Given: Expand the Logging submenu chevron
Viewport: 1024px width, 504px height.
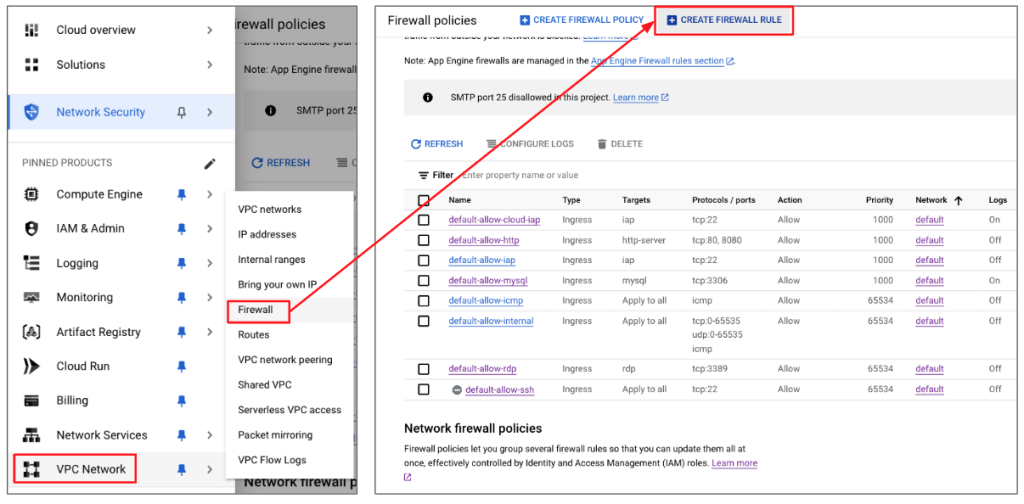Looking at the screenshot, I should (x=210, y=263).
